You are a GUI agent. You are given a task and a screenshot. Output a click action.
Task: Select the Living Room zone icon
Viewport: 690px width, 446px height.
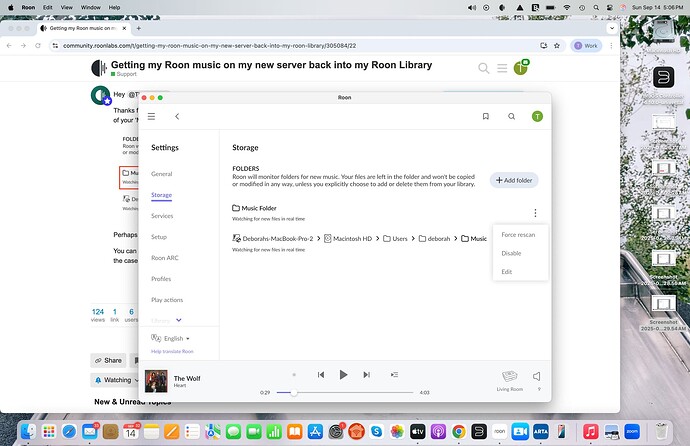point(510,376)
